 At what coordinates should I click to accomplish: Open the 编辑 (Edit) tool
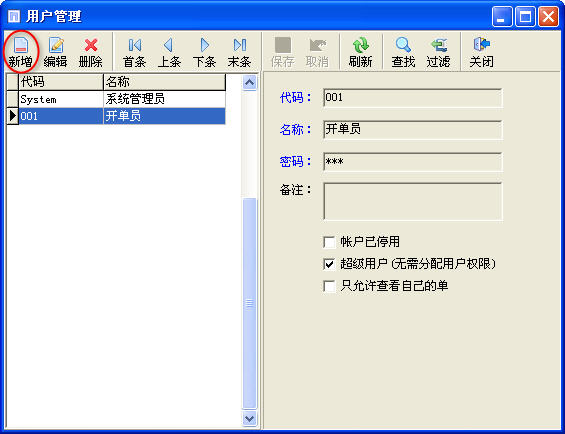point(55,52)
